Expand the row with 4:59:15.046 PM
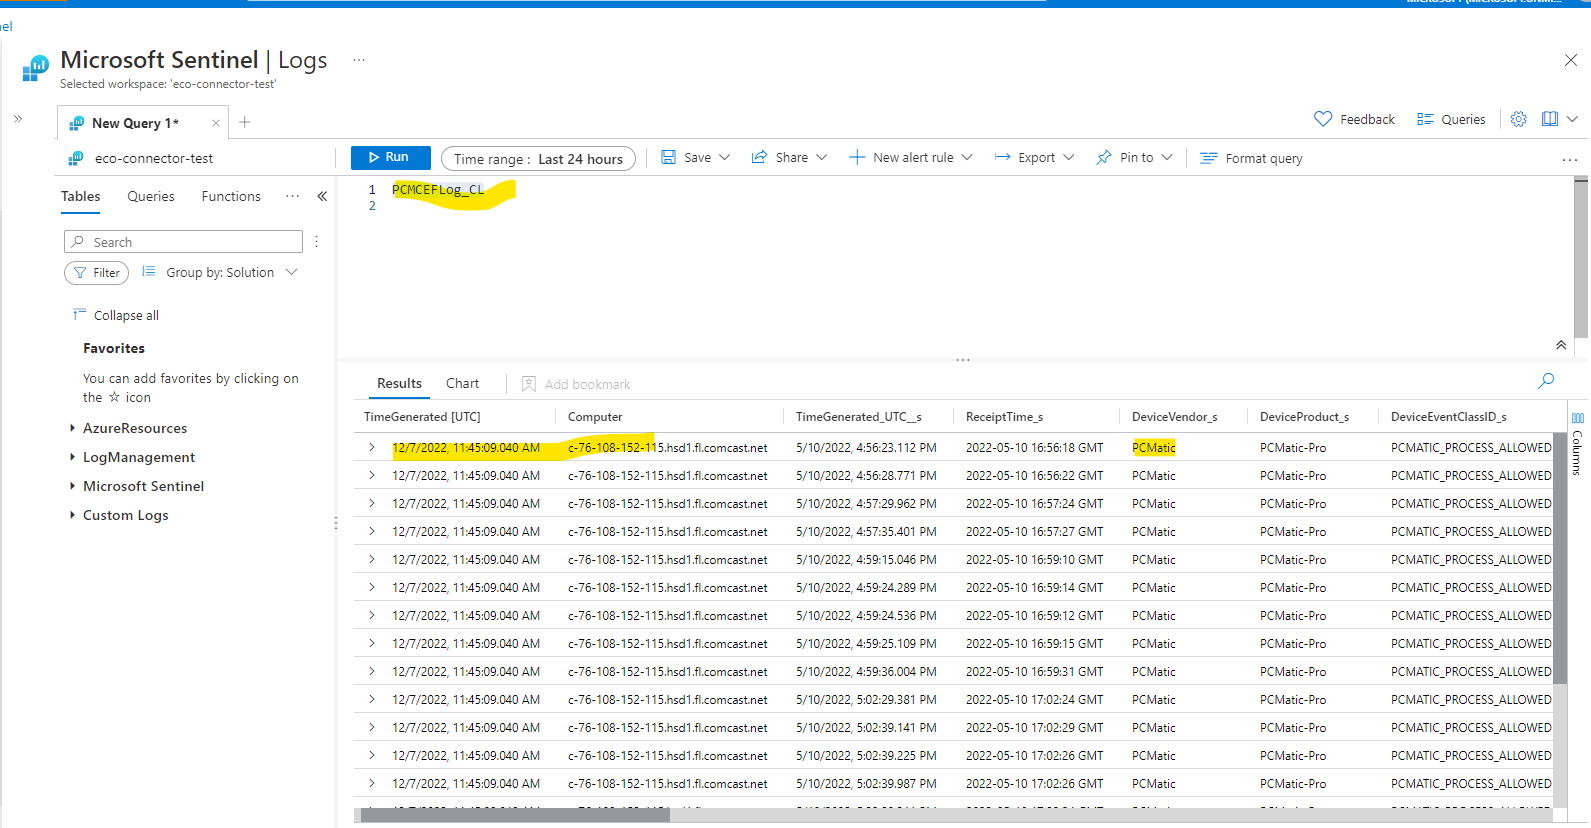The height and width of the screenshot is (828, 1591). click(372, 559)
